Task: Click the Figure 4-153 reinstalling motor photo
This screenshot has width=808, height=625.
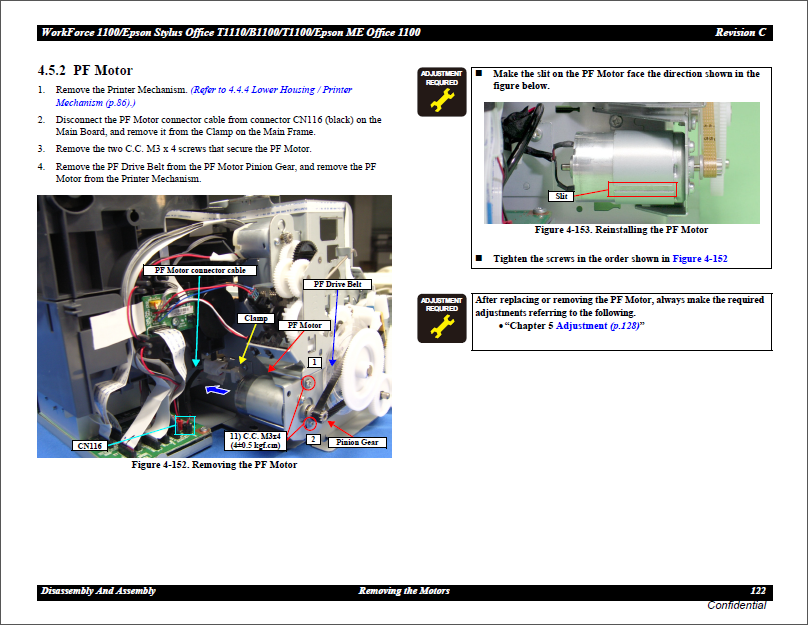Action: [x=621, y=162]
